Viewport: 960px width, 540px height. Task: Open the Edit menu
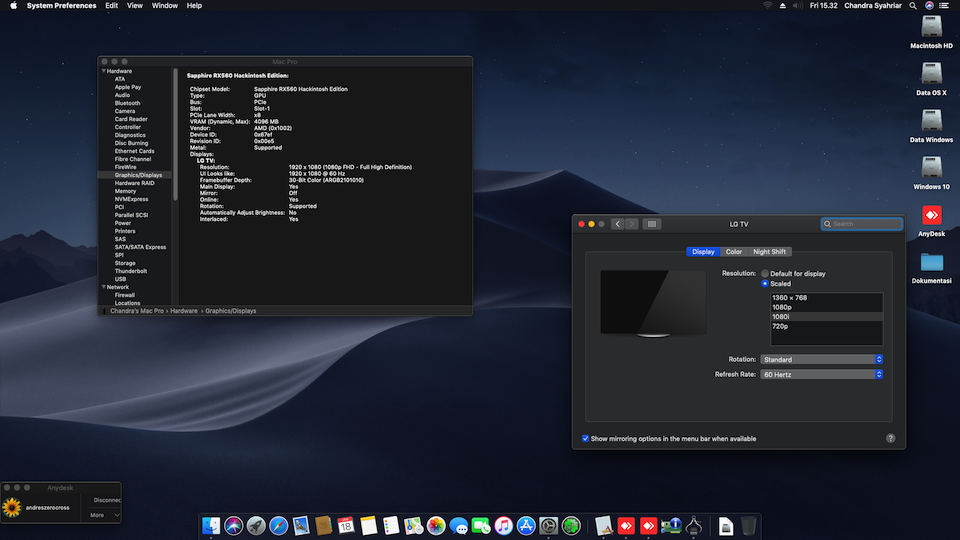pyautogui.click(x=111, y=6)
